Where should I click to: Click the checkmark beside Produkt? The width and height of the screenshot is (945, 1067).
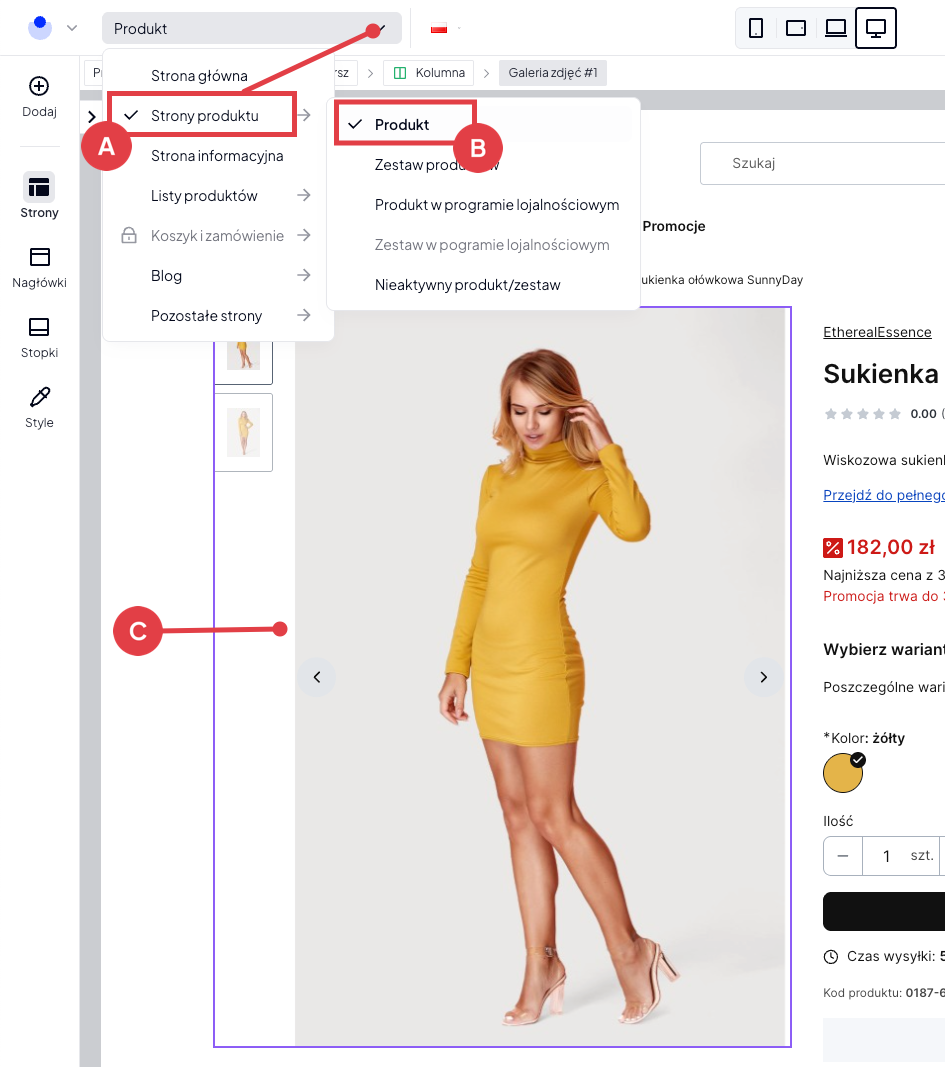point(355,123)
